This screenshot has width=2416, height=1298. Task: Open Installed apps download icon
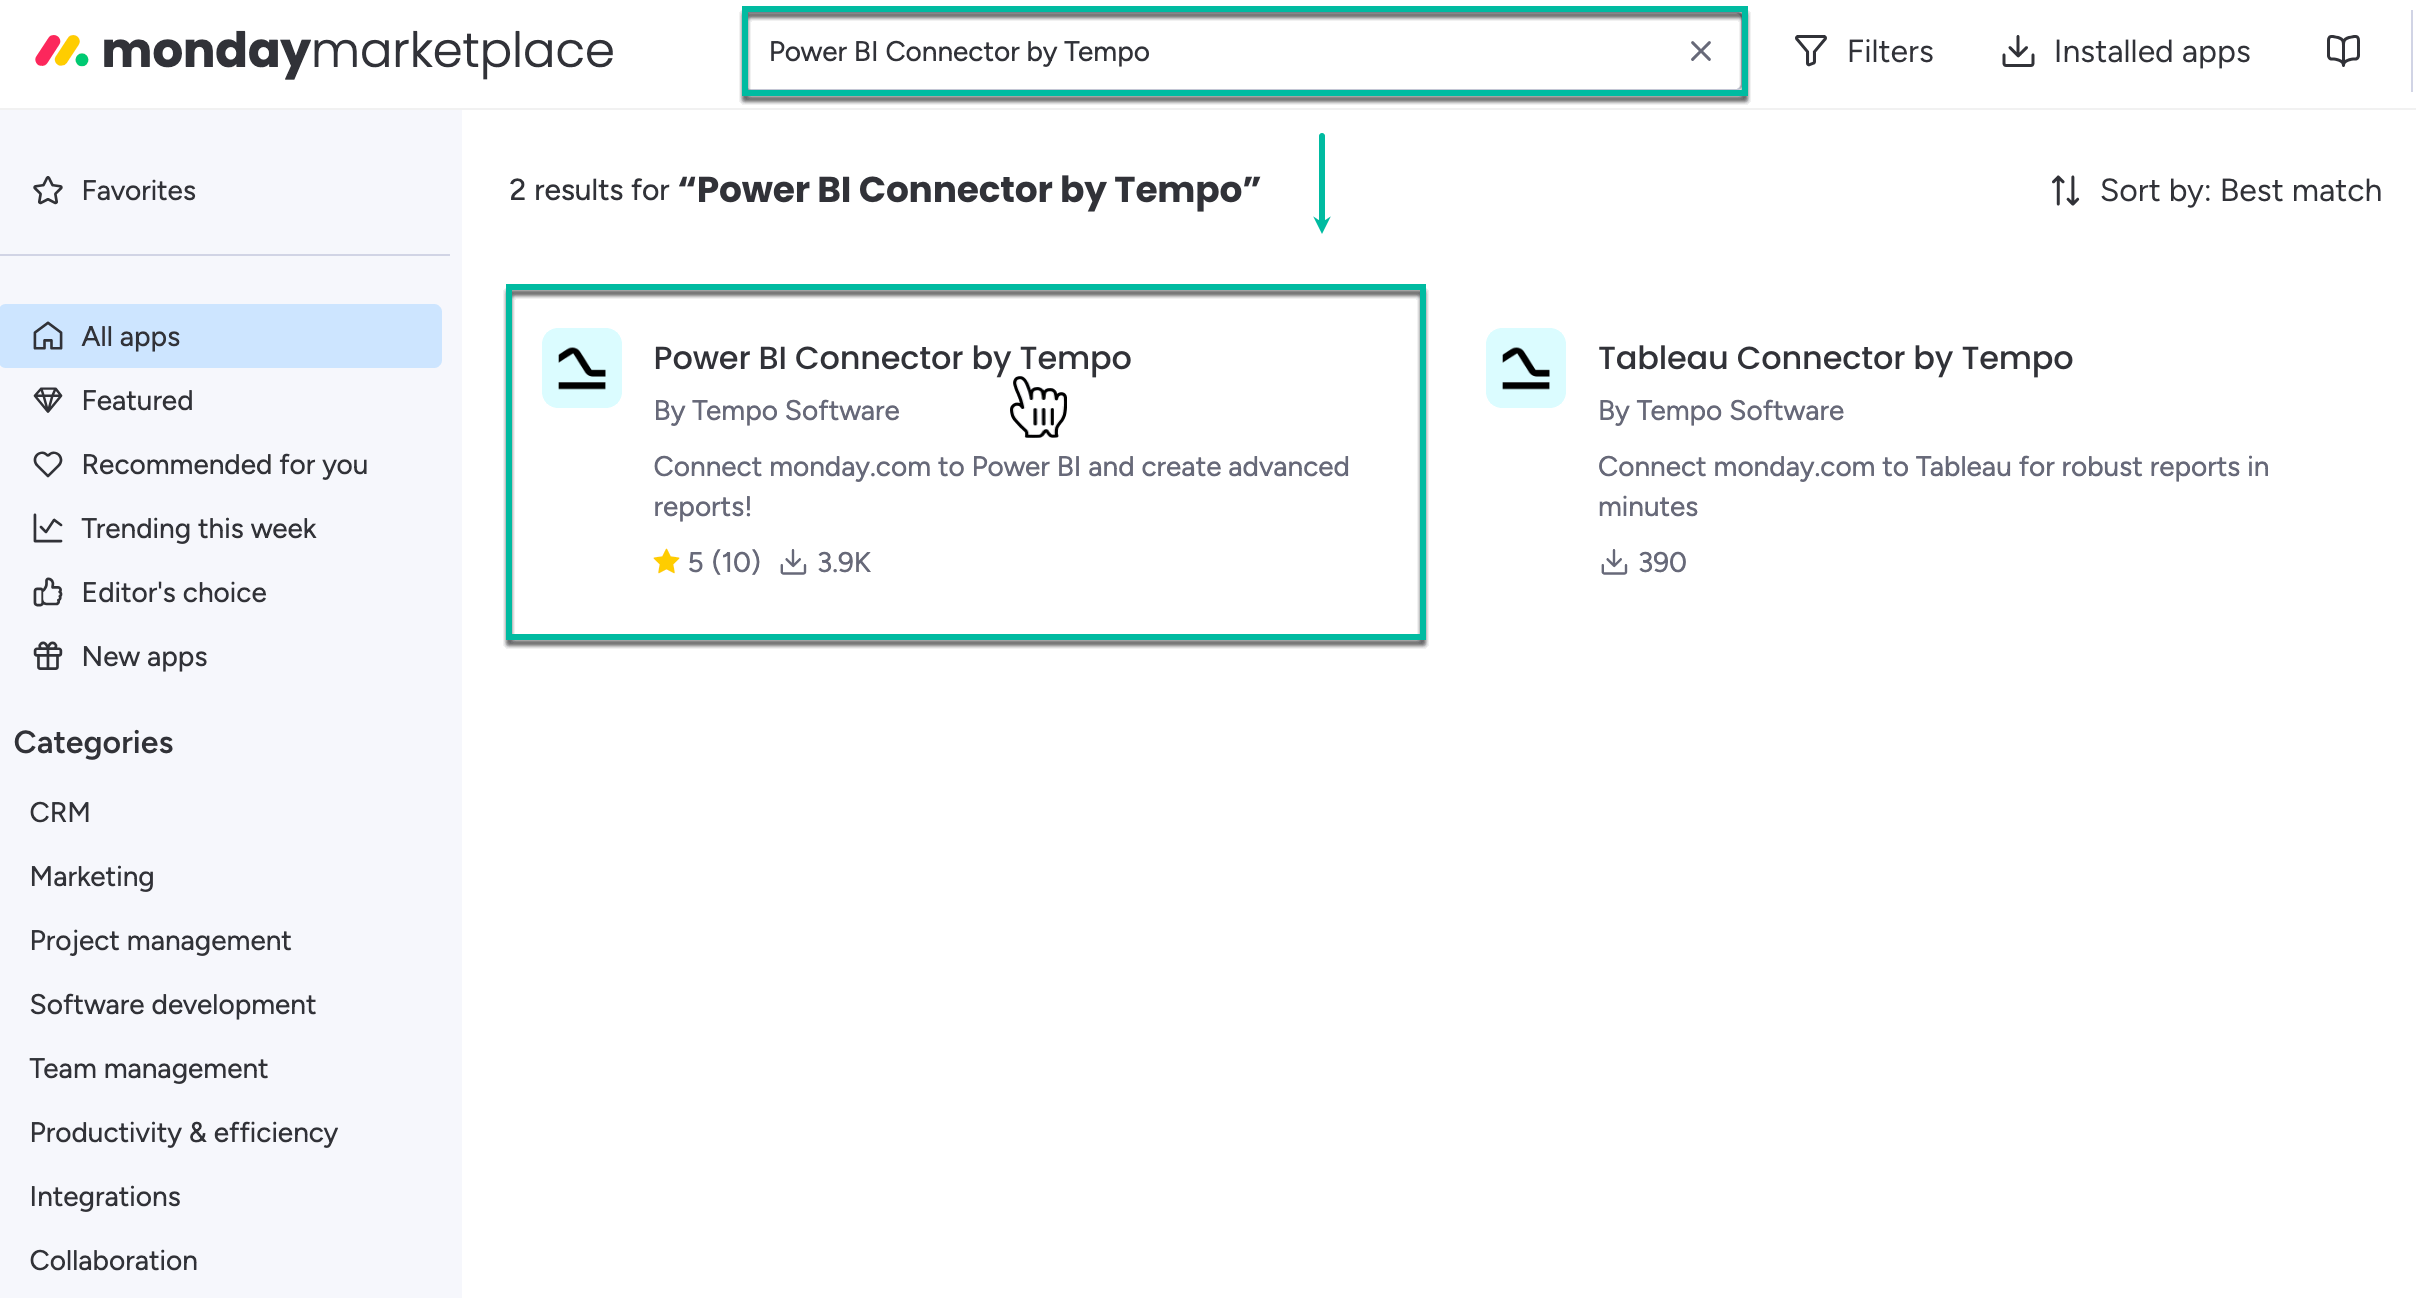[2018, 52]
